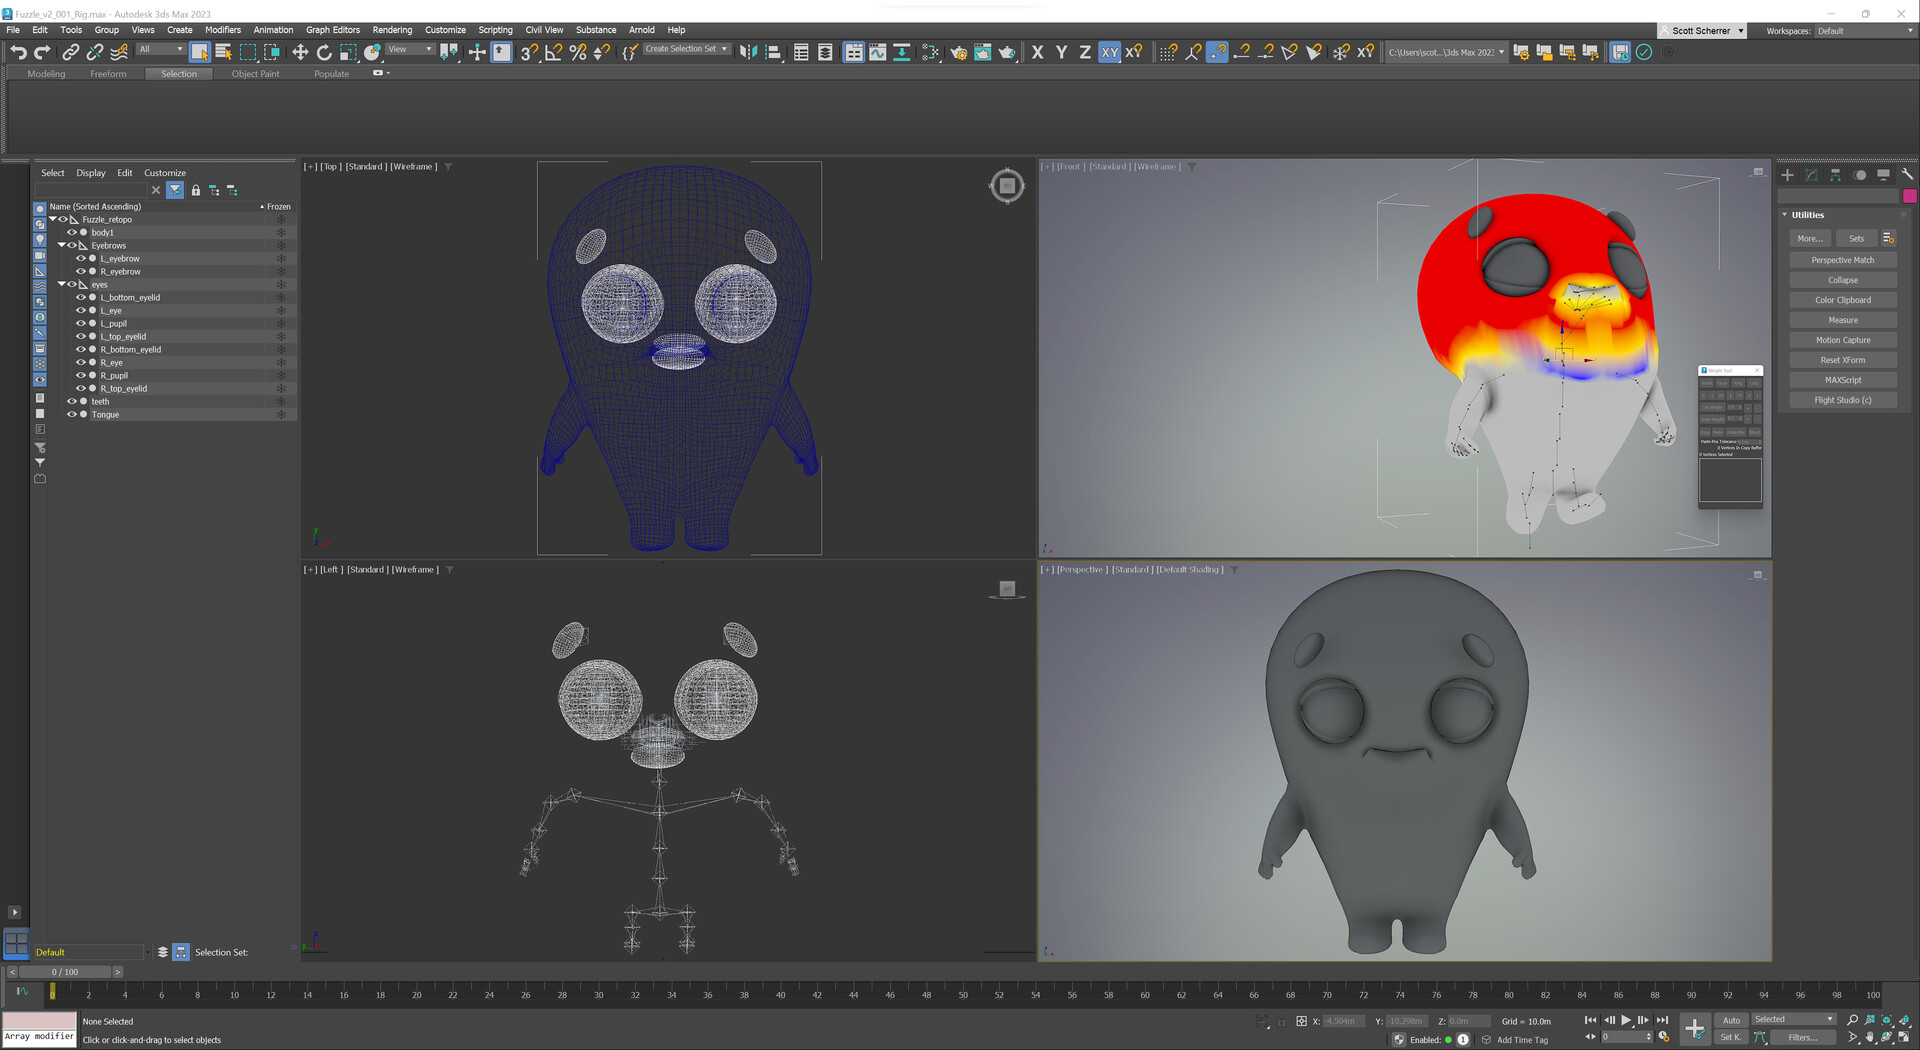The height and width of the screenshot is (1050, 1920).
Task: Hide the body1 object using eye icon
Action: click(x=72, y=232)
